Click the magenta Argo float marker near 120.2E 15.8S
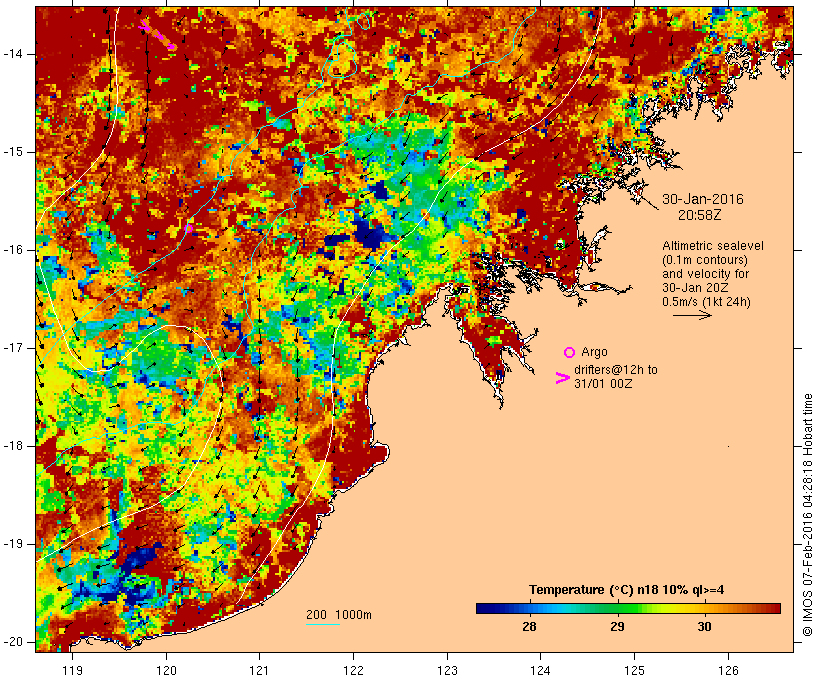Viewport: 820px width, 680px height. coord(188,228)
